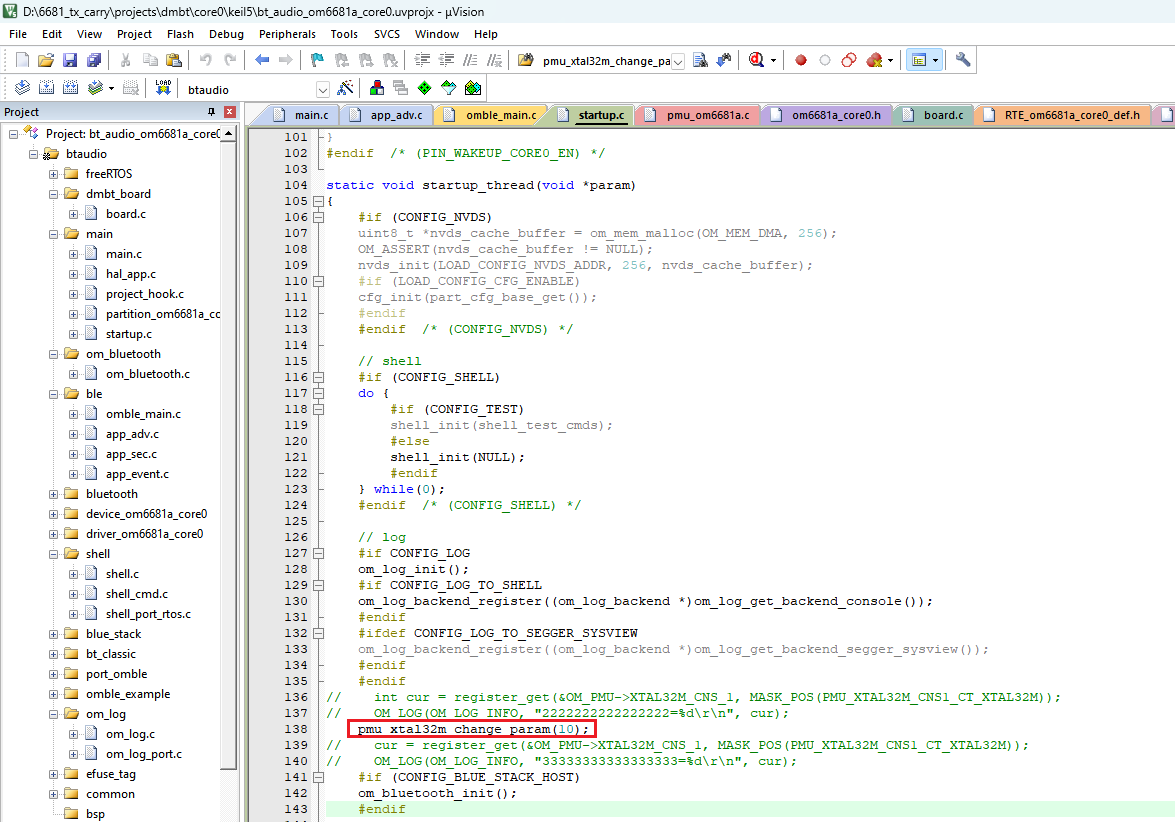This screenshot has height=822, width=1175.
Task: Switch to the board.c editor tab
Action: 934,115
